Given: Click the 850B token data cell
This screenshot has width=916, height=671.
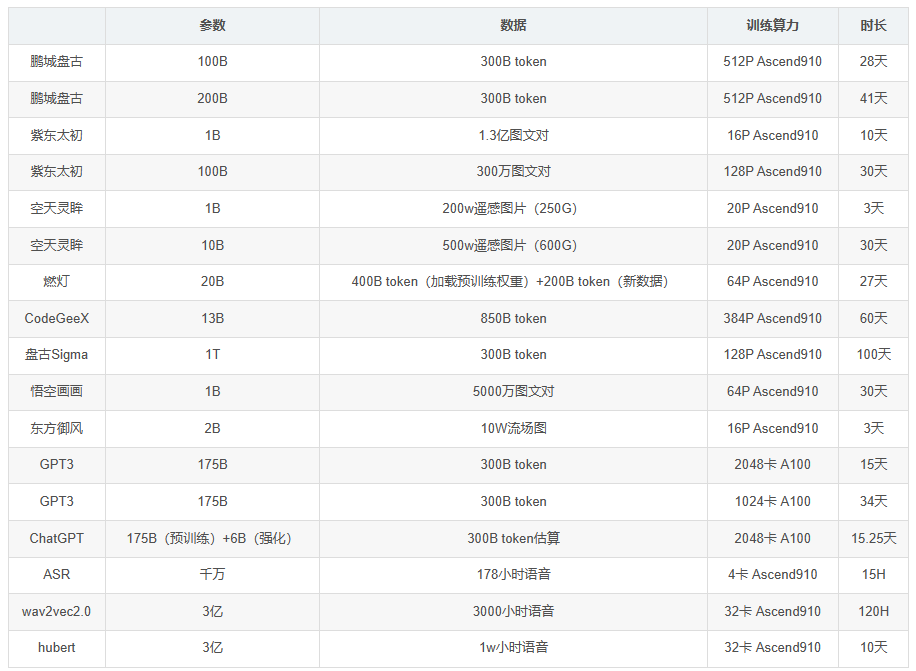Looking at the screenshot, I should tap(513, 318).
